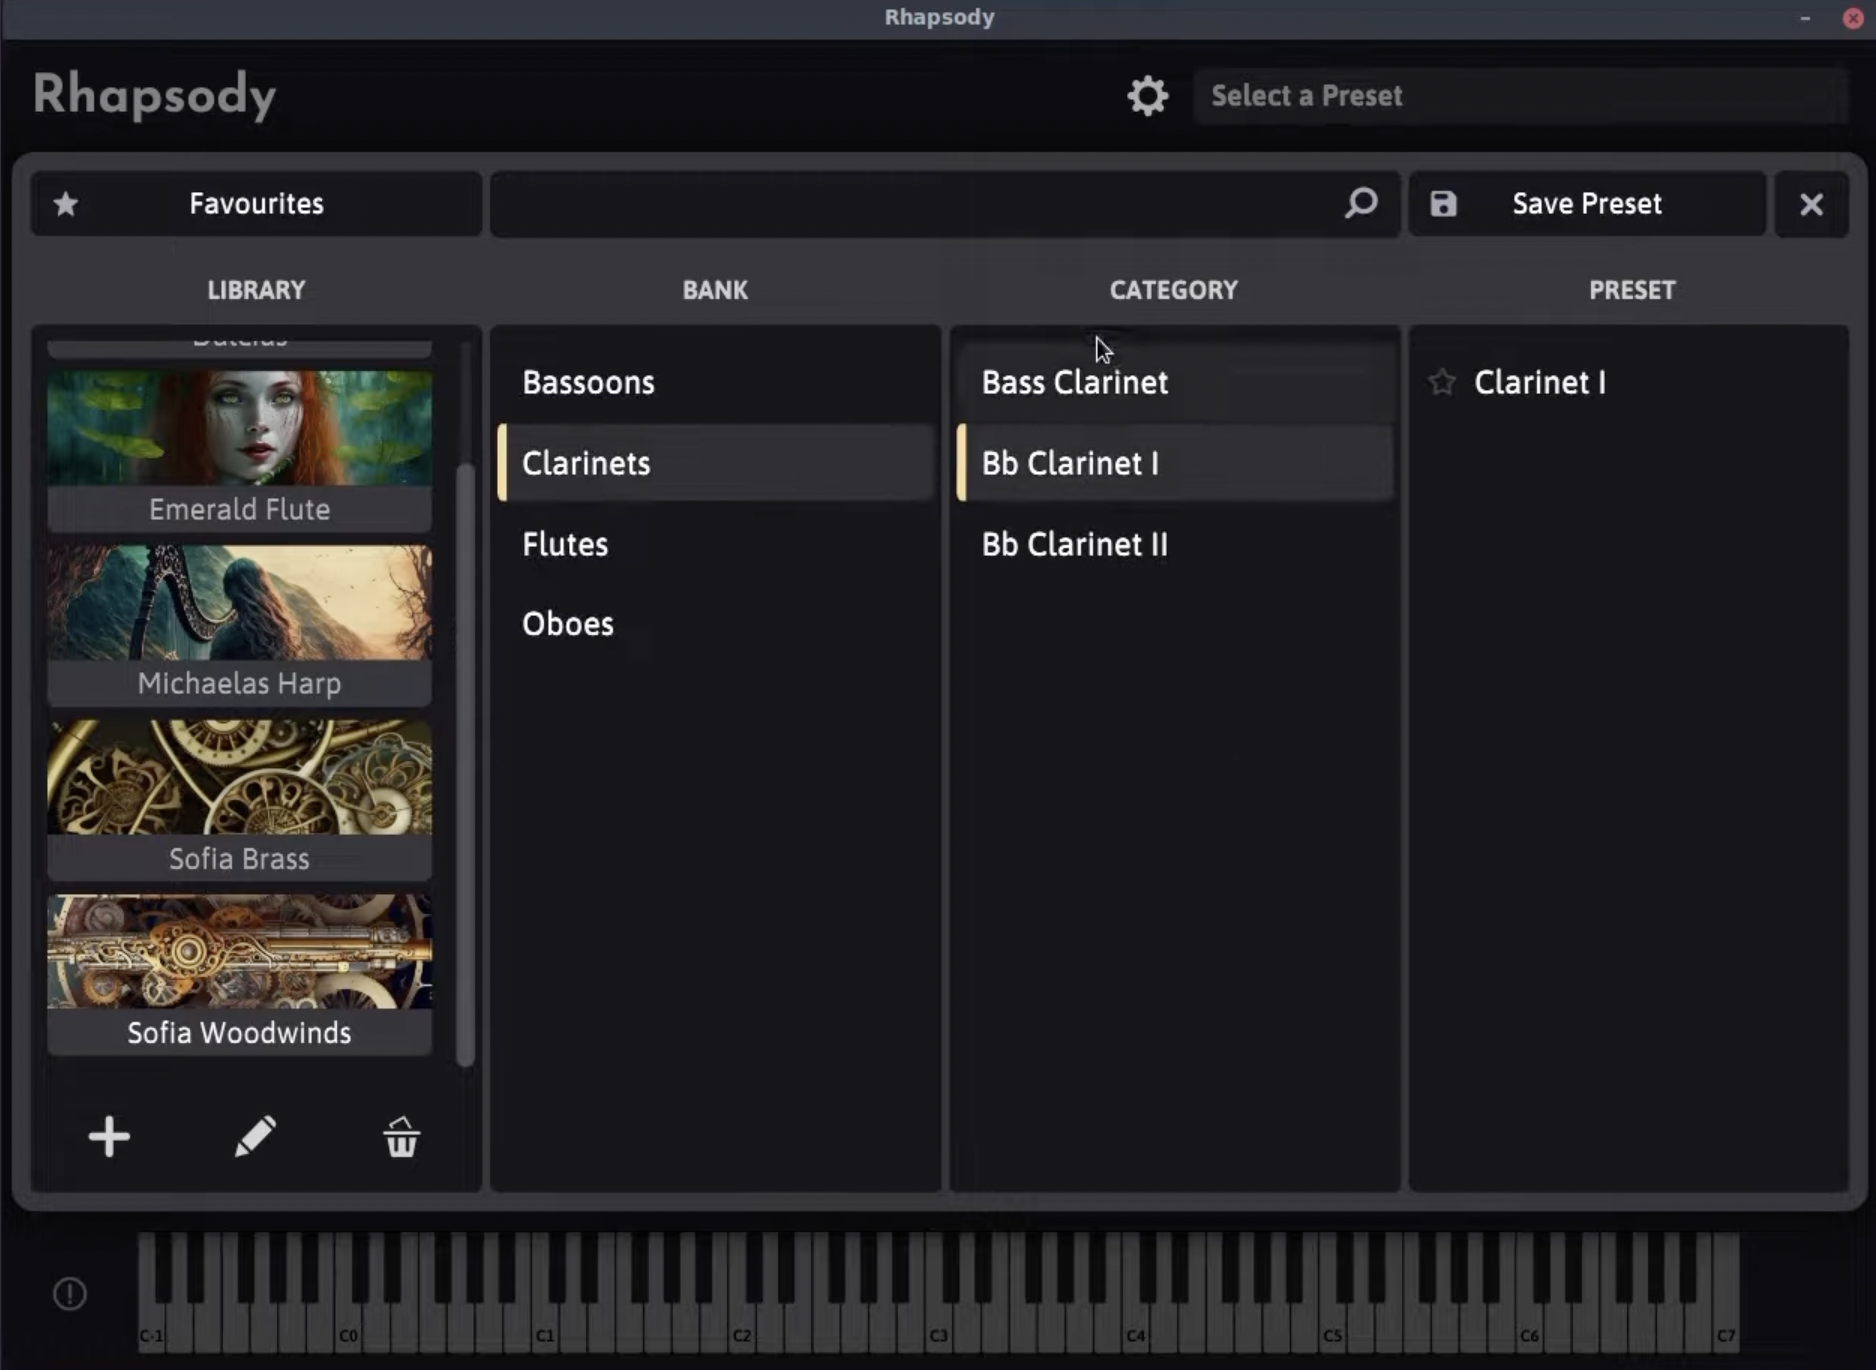Click the floppy disk save icon

[1443, 204]
